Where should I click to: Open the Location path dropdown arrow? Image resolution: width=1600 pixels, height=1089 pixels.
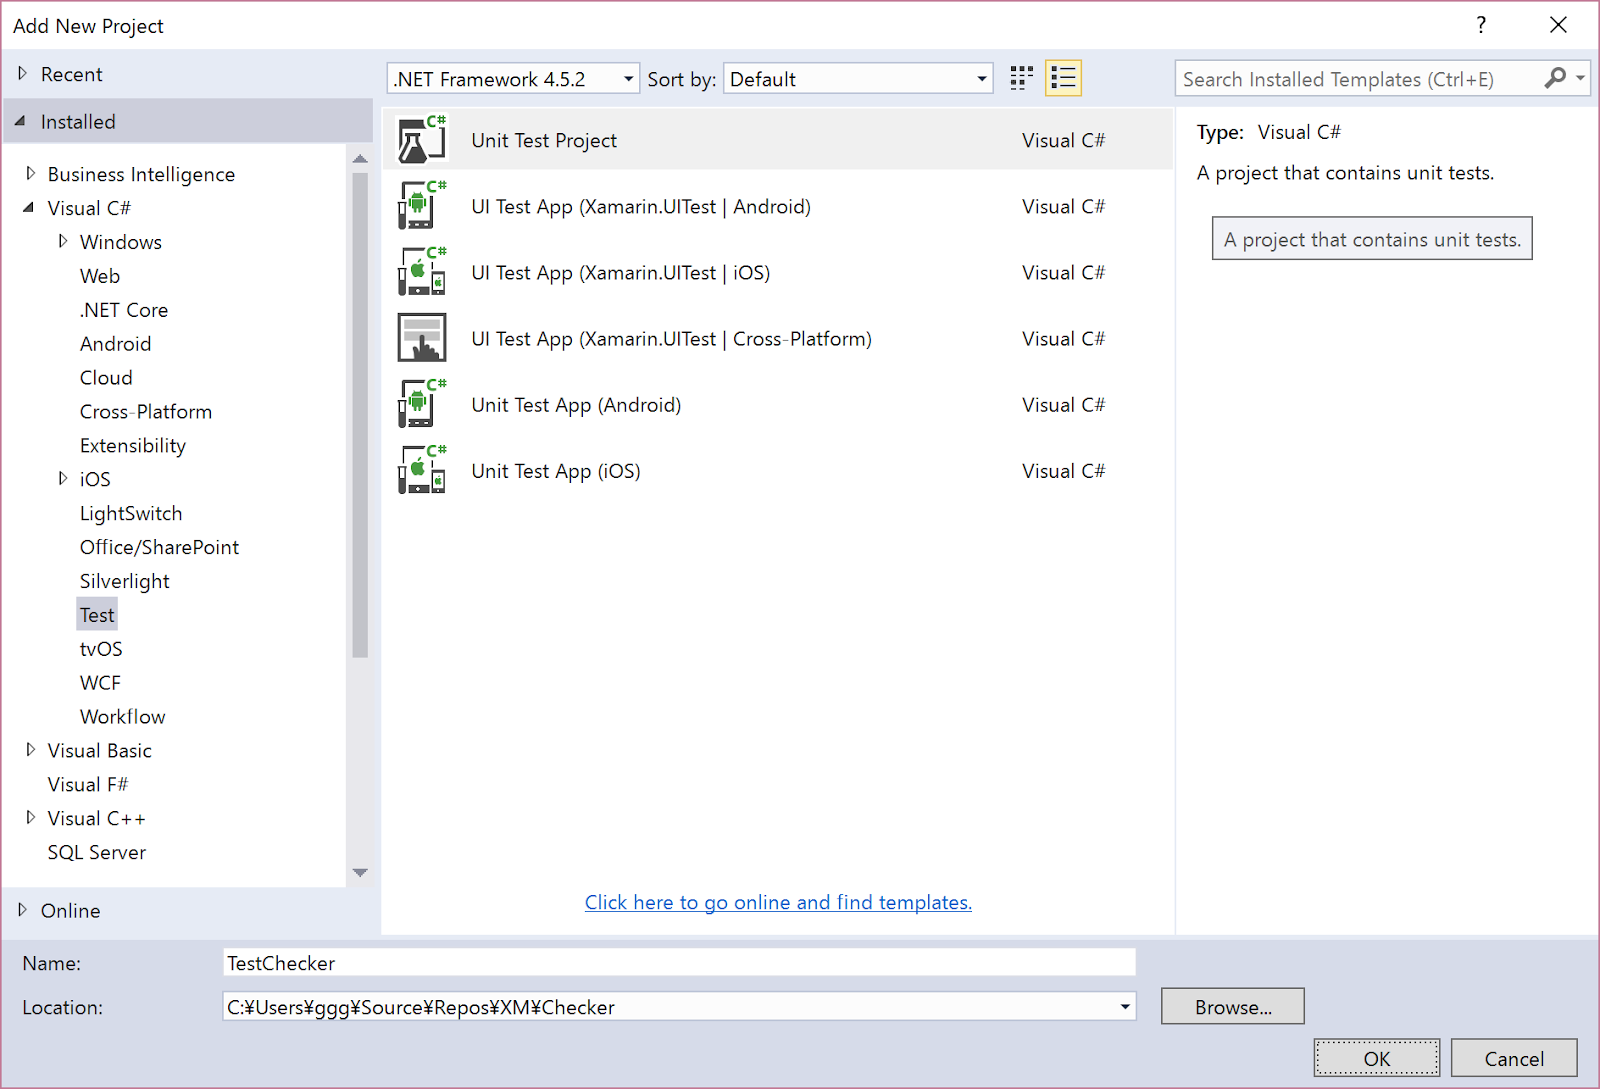coord(1125,1007)
